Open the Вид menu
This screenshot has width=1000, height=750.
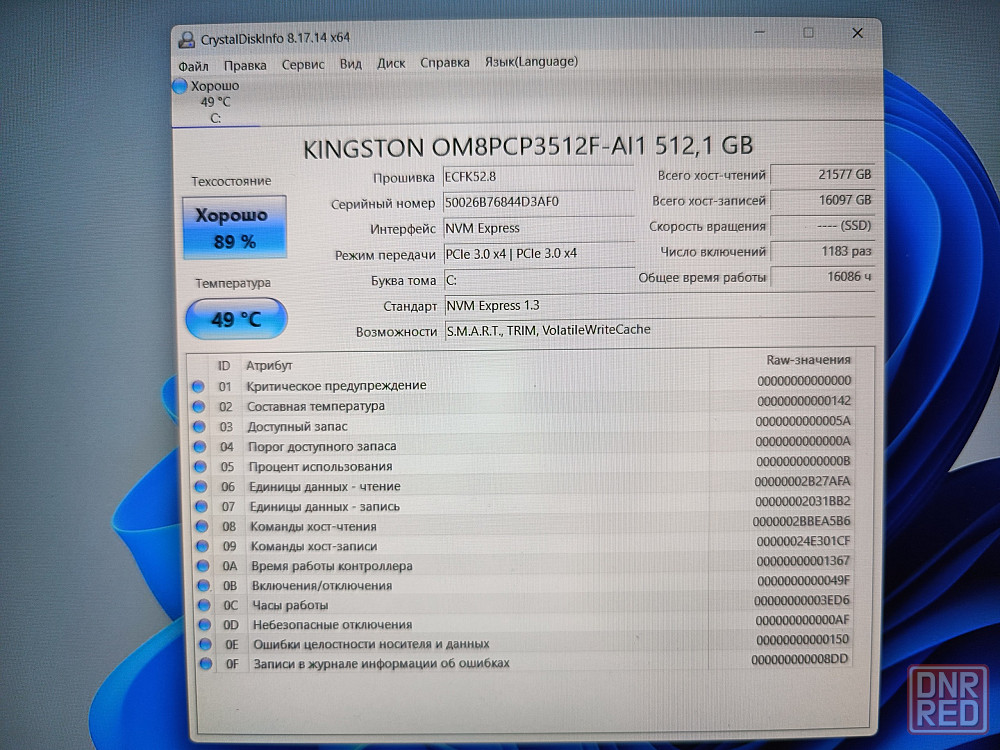[x=350, y=63]
